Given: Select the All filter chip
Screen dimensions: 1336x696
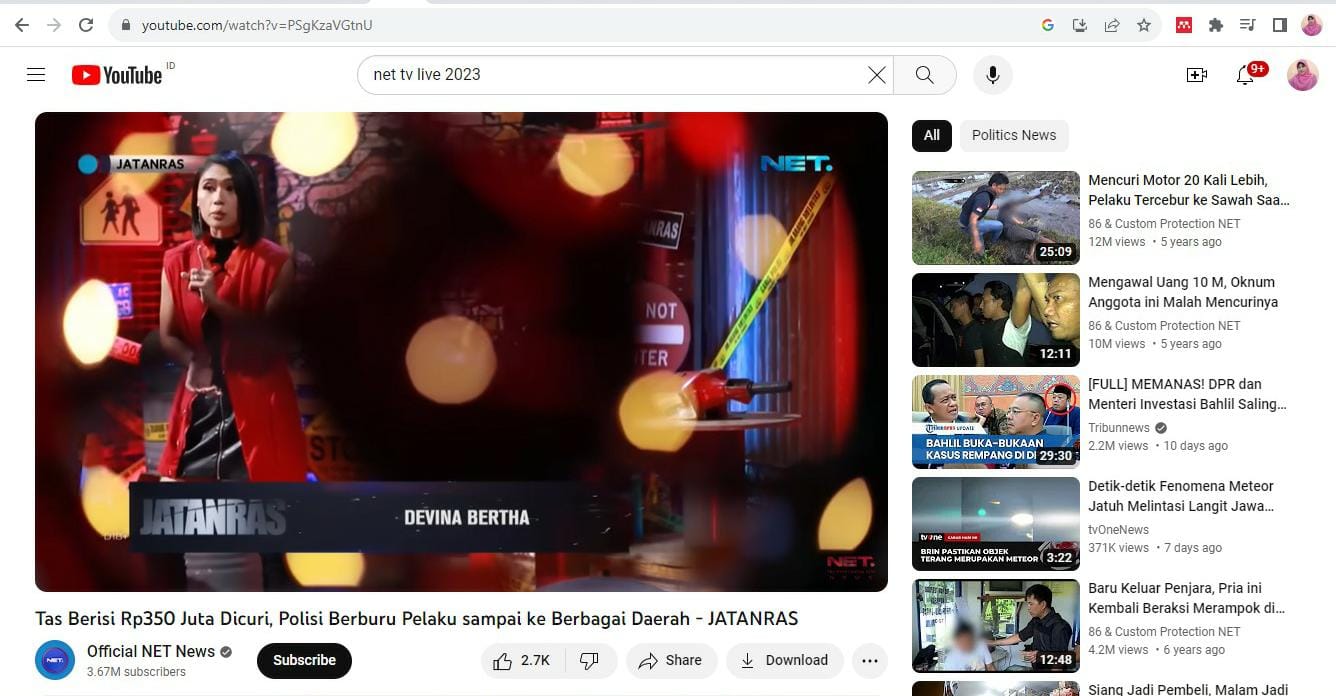Looking at the screenshot, I should click(x=932, y=135).
